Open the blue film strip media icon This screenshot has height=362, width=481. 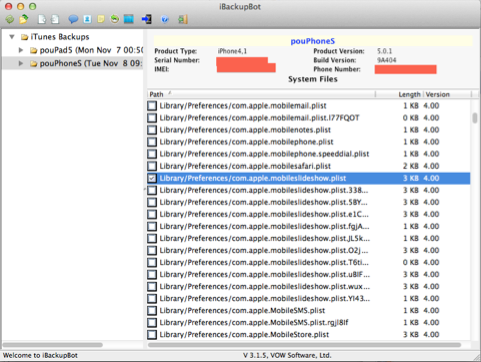point(129,19)
